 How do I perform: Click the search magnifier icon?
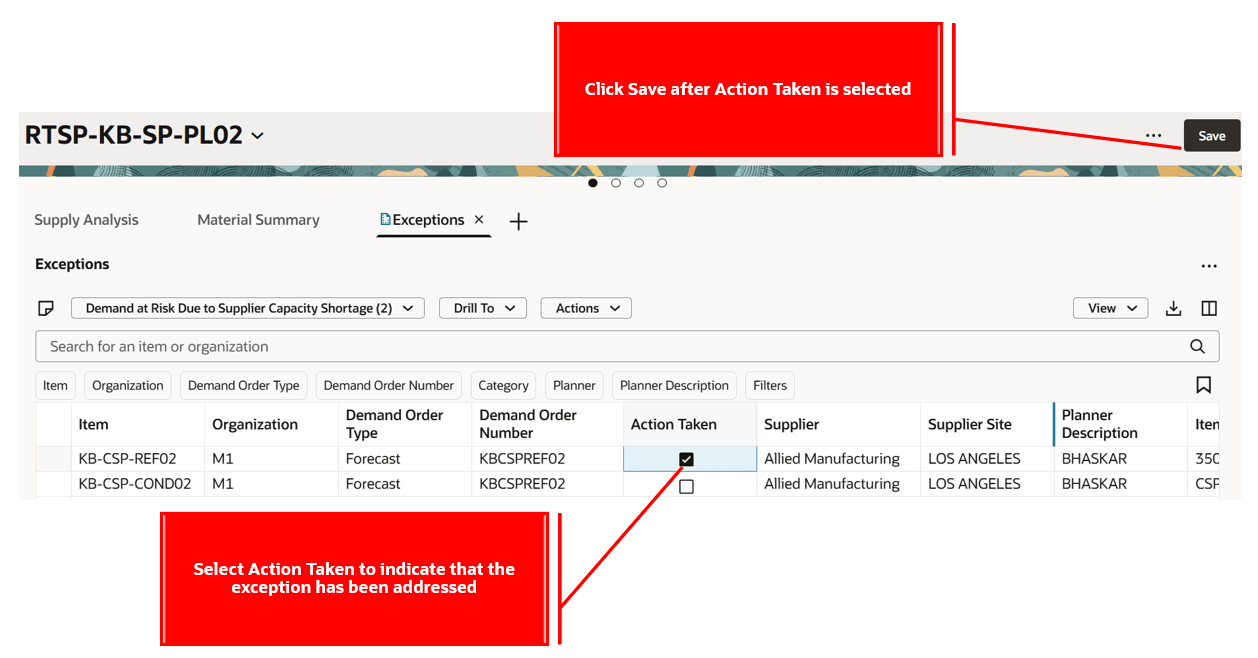tap(1197, 346)
